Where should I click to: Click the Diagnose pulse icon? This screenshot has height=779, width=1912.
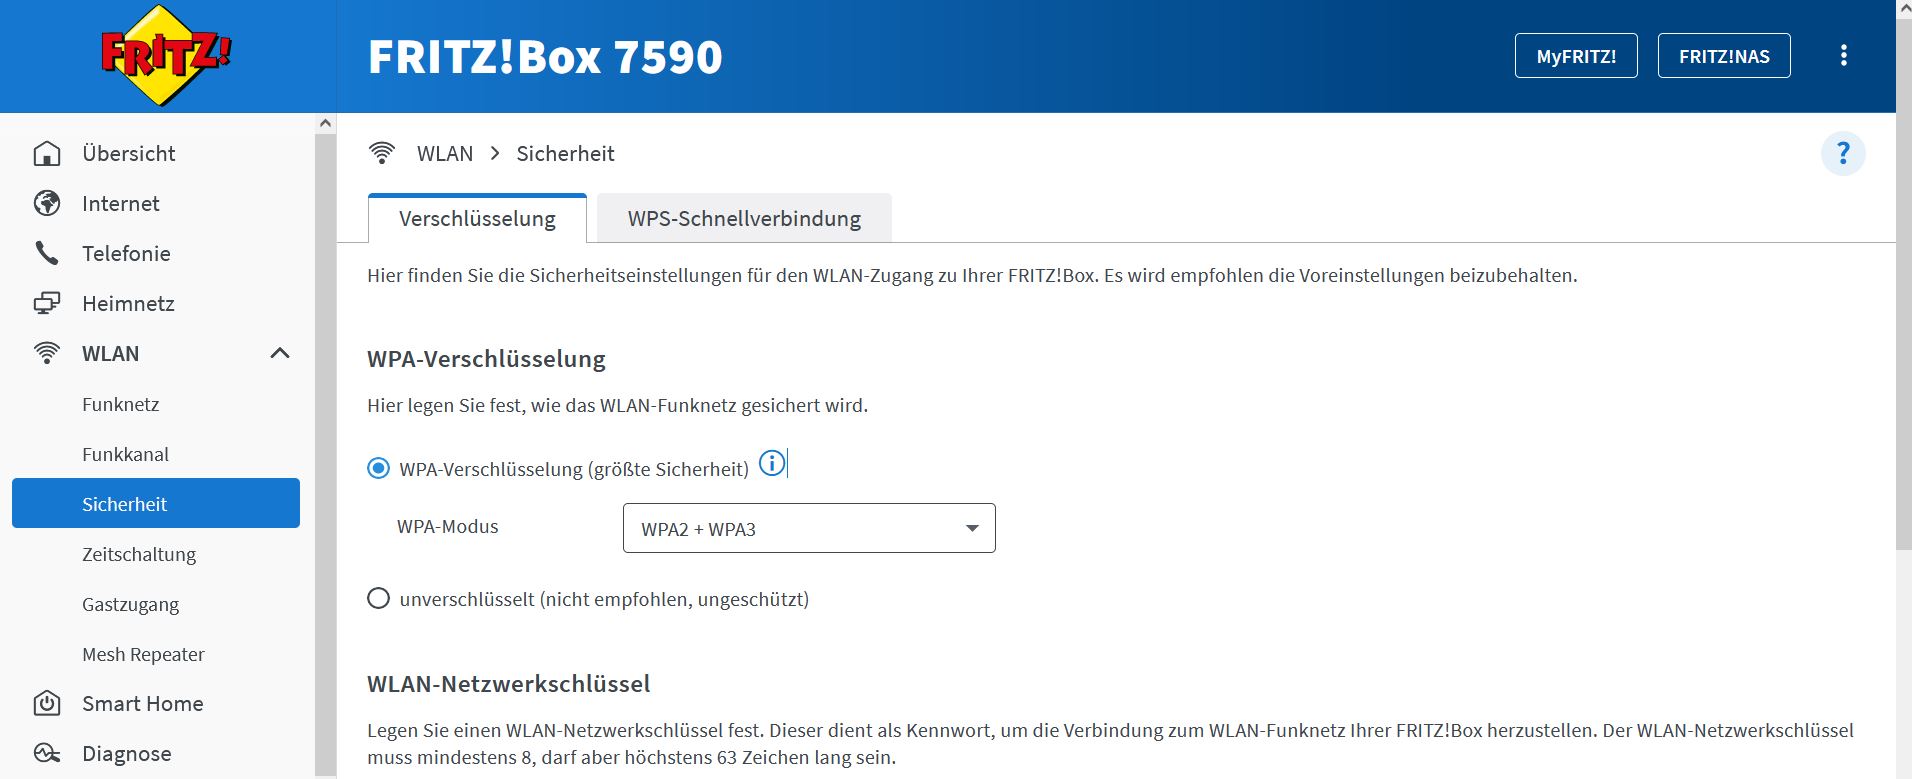click(x=47, y=753)
